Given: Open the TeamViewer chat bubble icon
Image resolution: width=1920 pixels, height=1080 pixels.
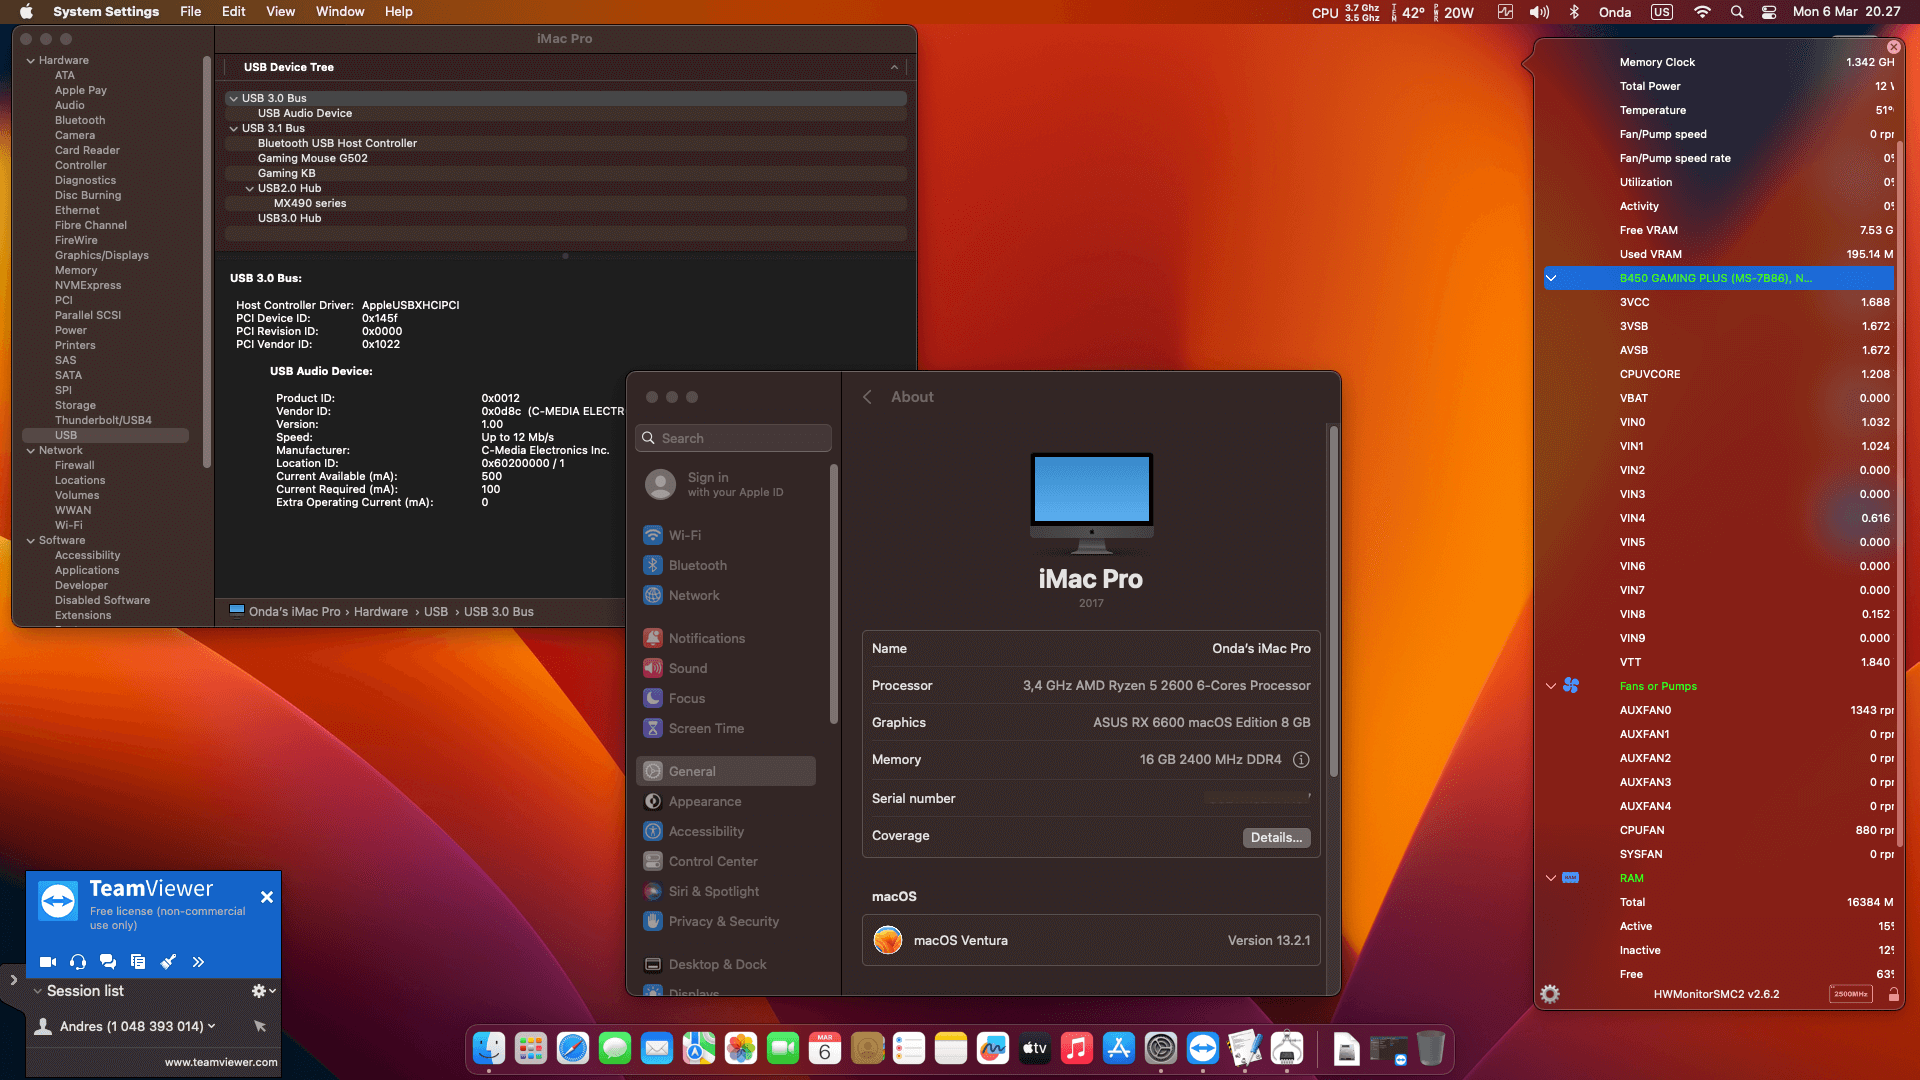Looking at the screenshot, I should 107,962.
